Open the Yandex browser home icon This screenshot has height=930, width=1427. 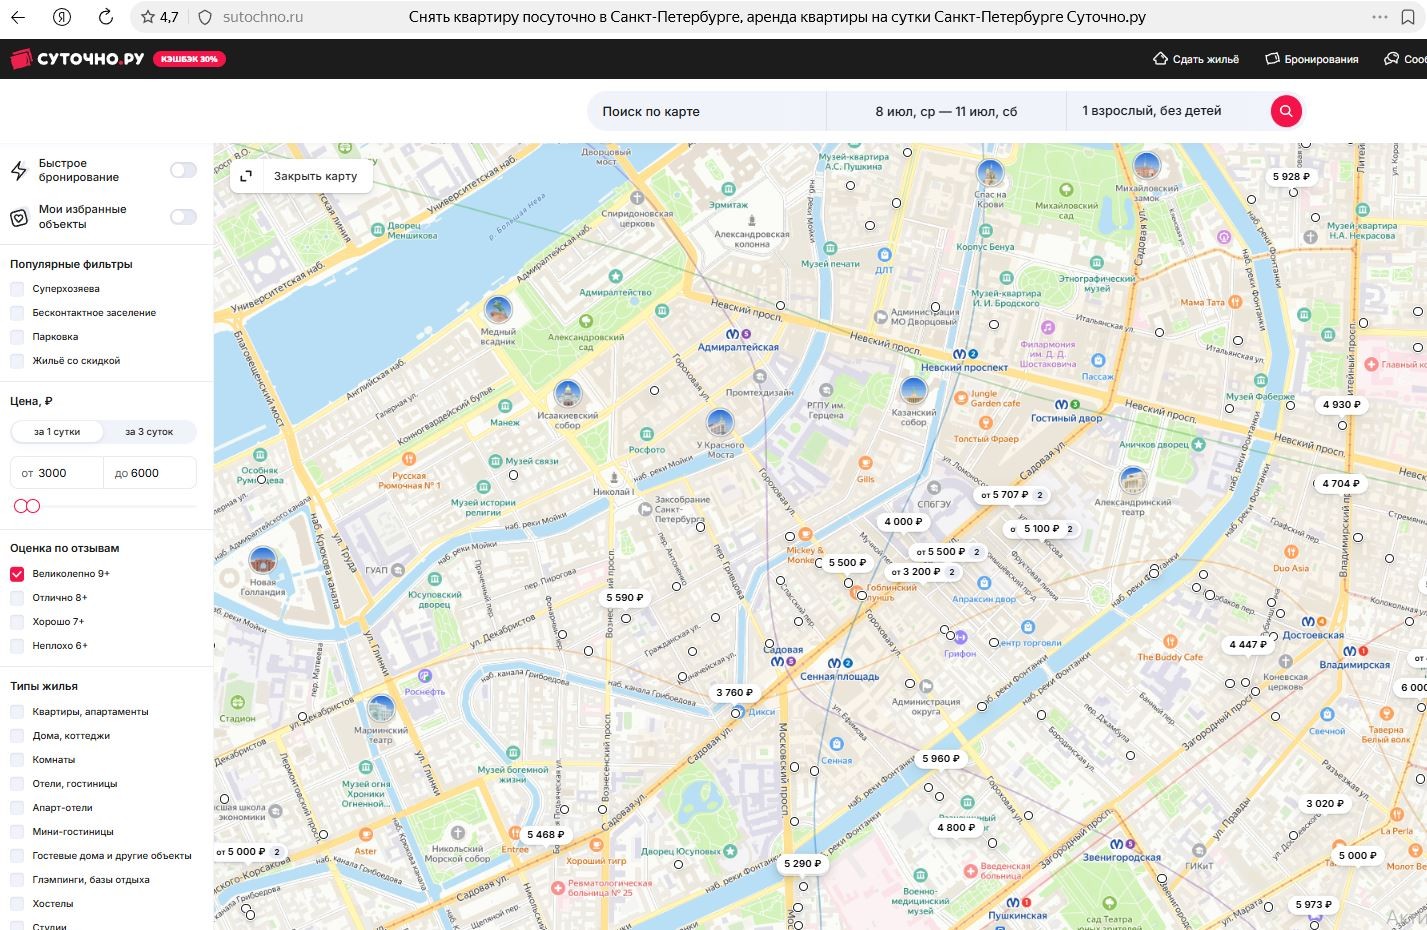[62, 17]
